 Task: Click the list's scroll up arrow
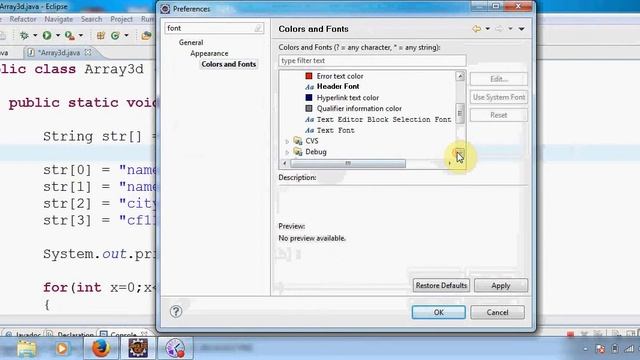pyautogui.click(x=460, y=76)
